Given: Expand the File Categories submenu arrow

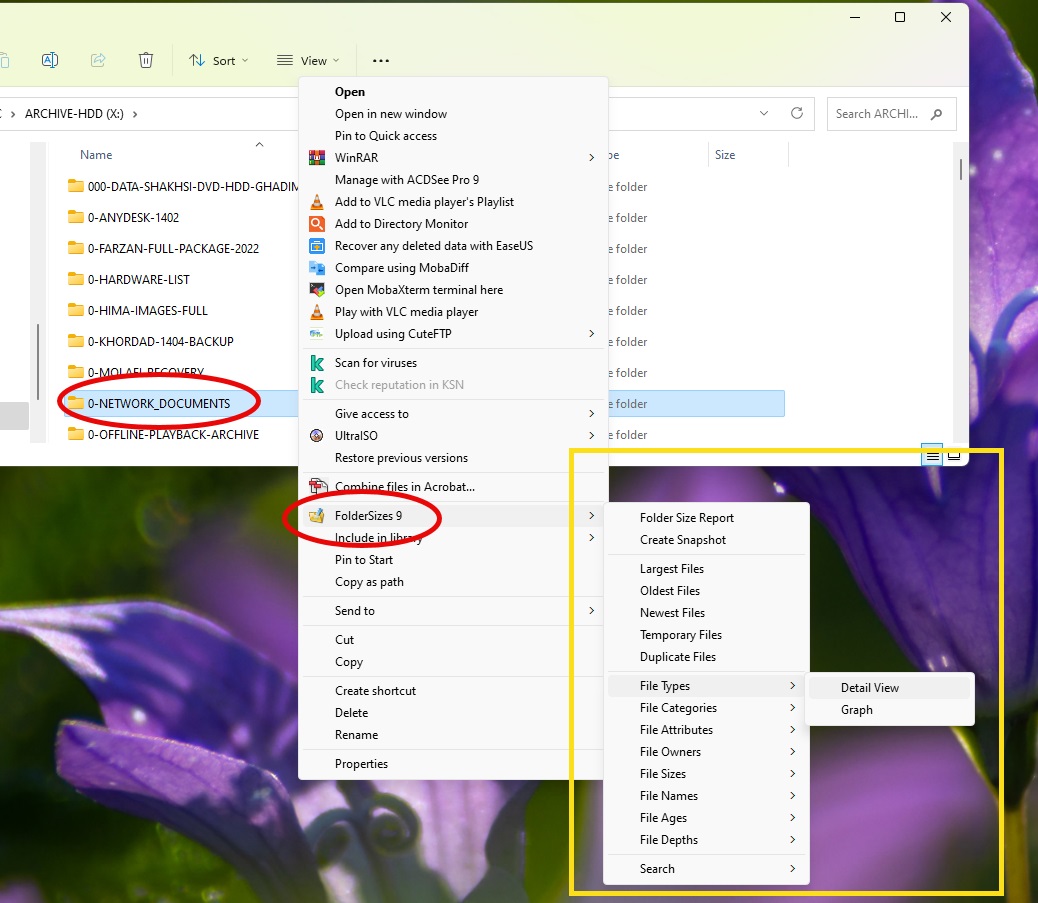Looking at the screenshot, I should [x=792, y=708].
